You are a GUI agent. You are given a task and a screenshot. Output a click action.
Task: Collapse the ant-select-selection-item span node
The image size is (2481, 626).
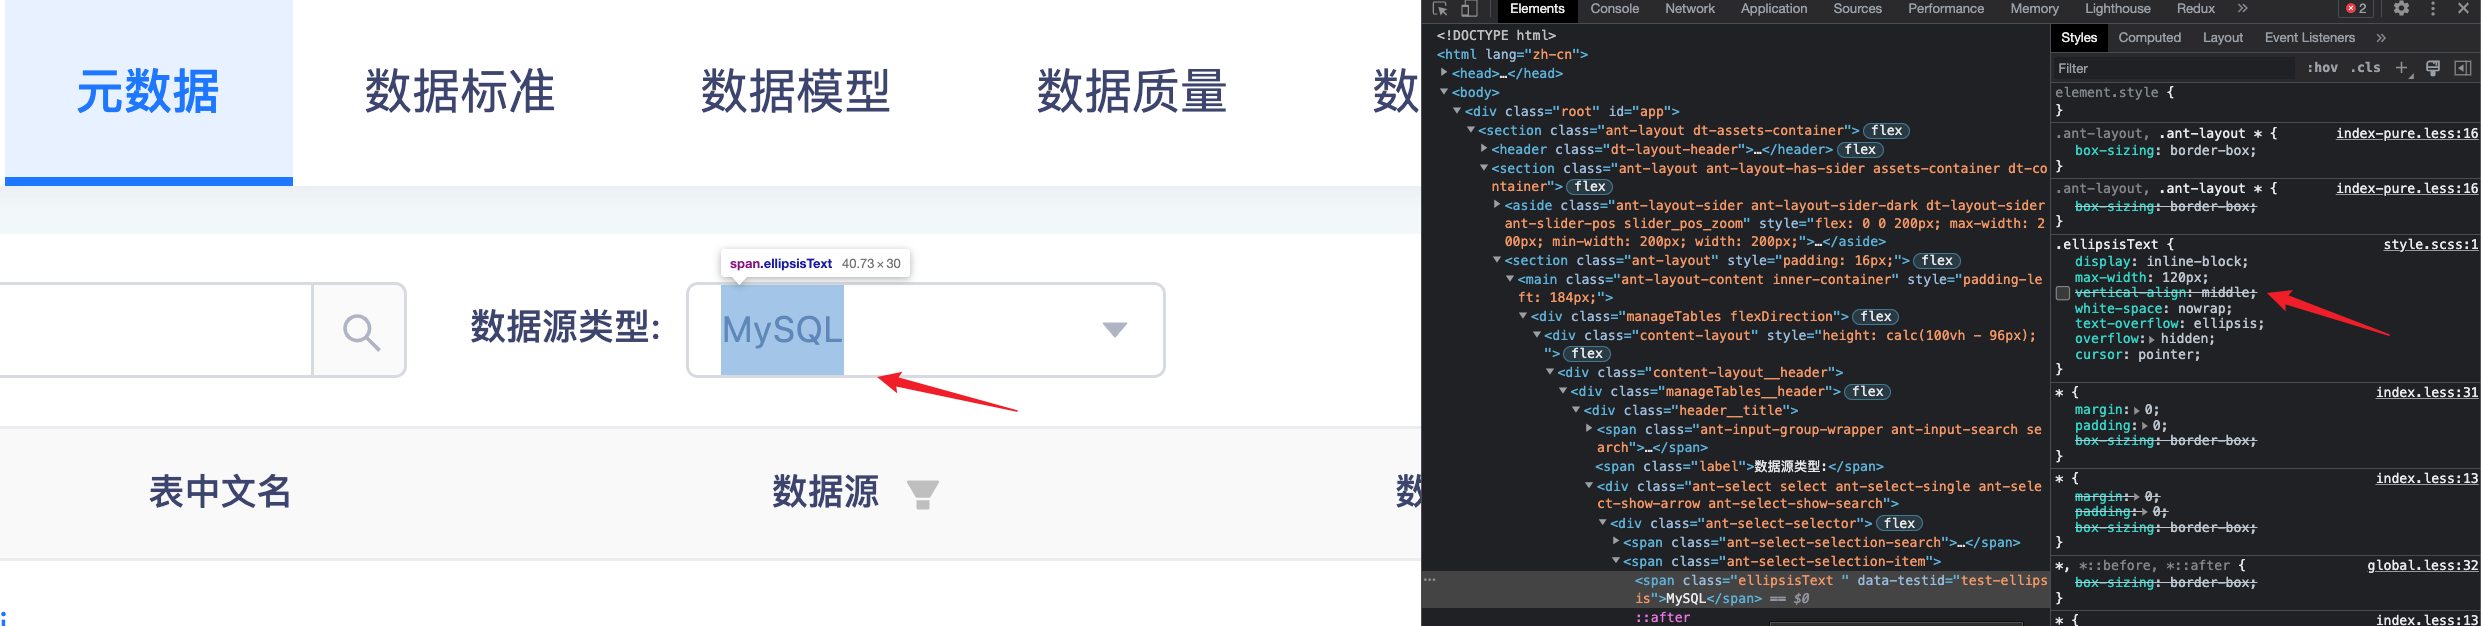1616,561
